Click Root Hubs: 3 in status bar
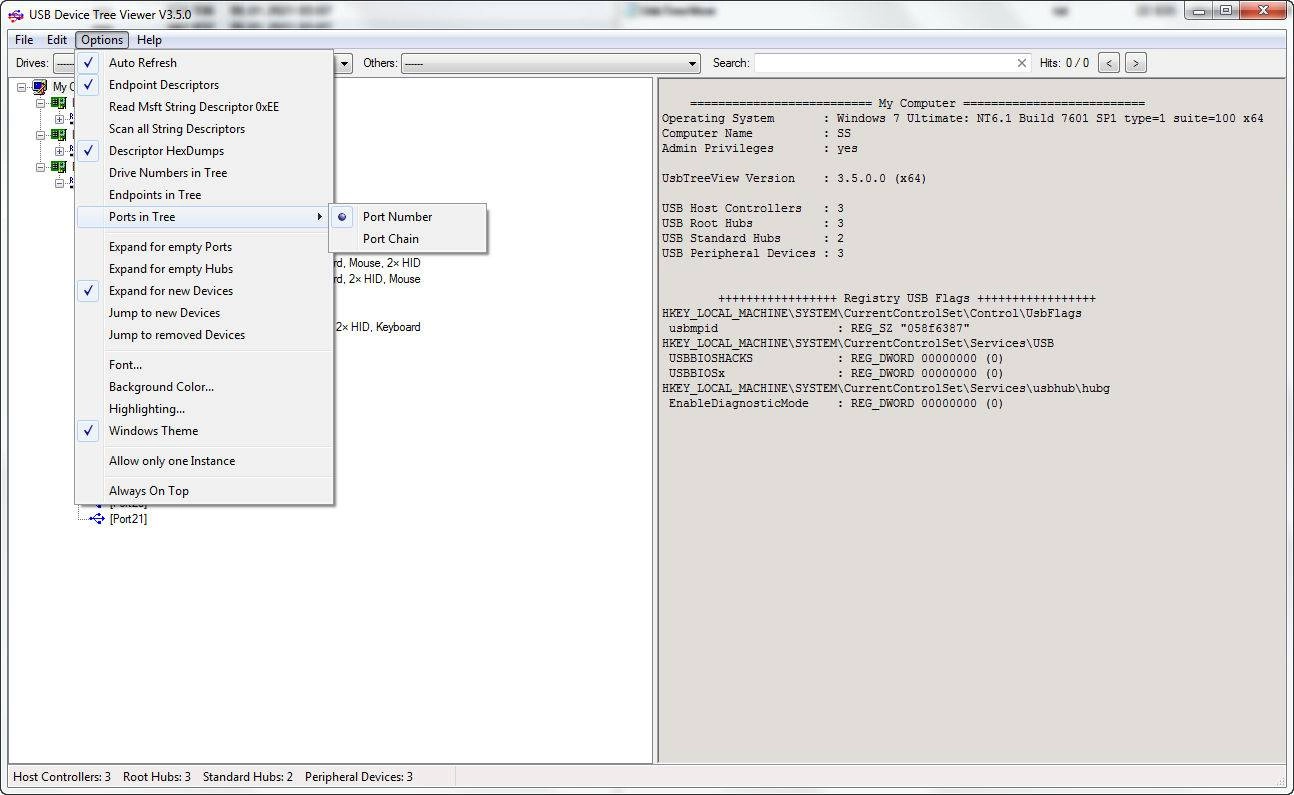 pos(157,777)
